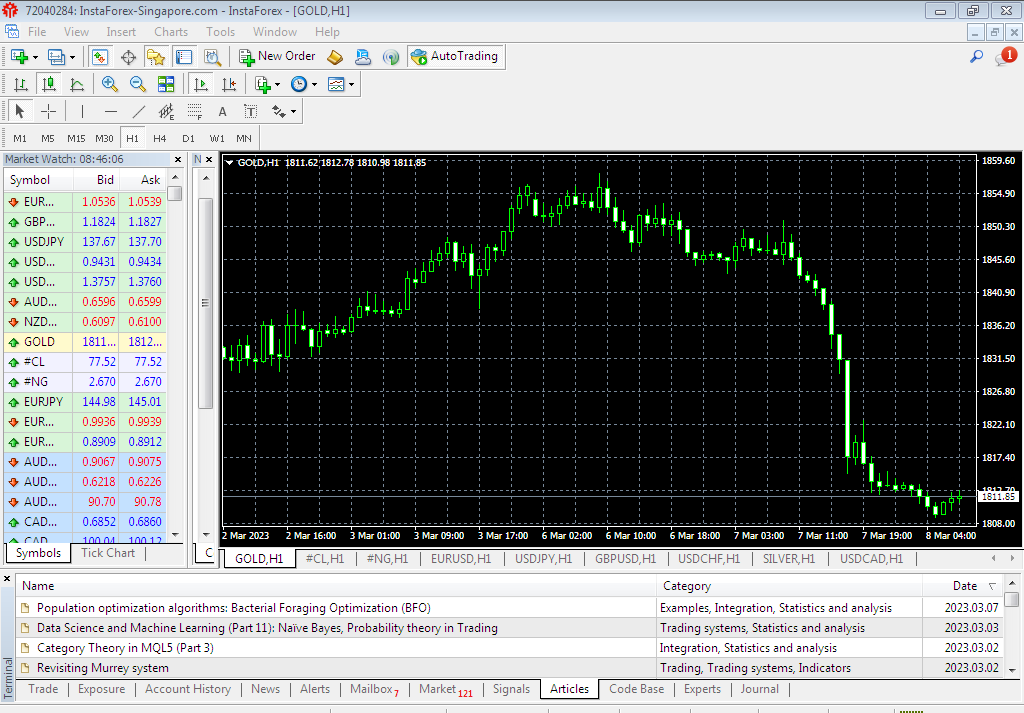The height and width of the screenshot is (713, 1024).
Task: Open the arrows objects dropdown
Action: 293,112
